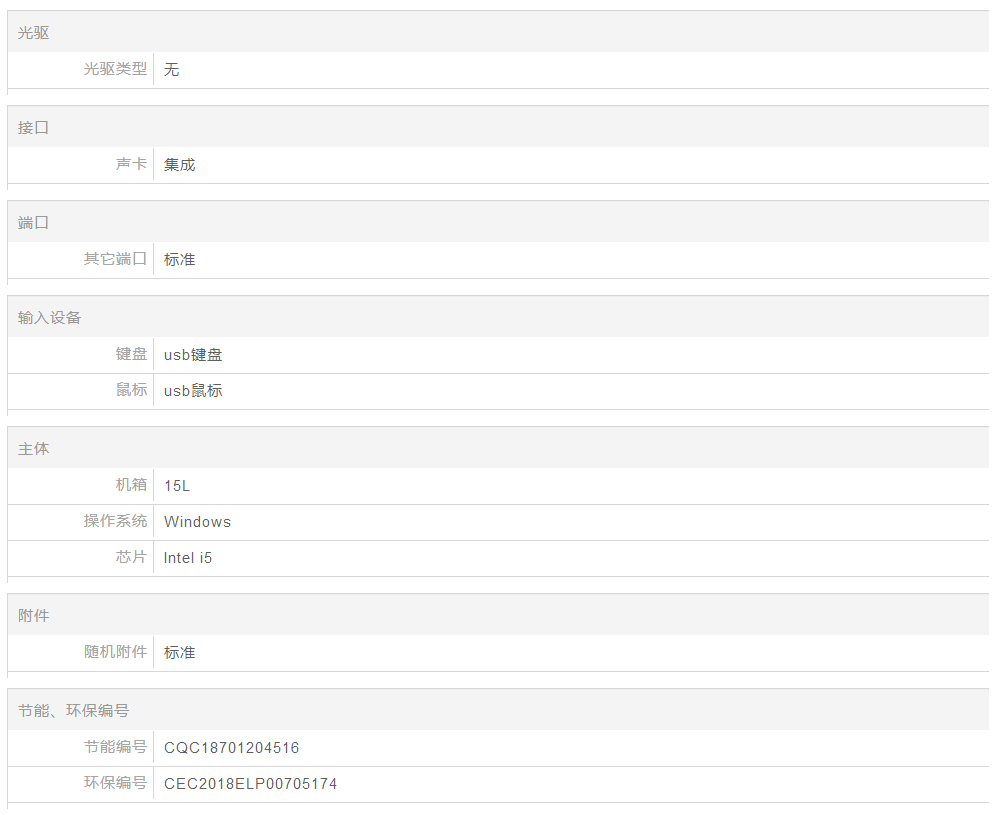Select the 机箱 value 15L
The width and height of the screenshot is (996, 815).
tap(177, 486)
